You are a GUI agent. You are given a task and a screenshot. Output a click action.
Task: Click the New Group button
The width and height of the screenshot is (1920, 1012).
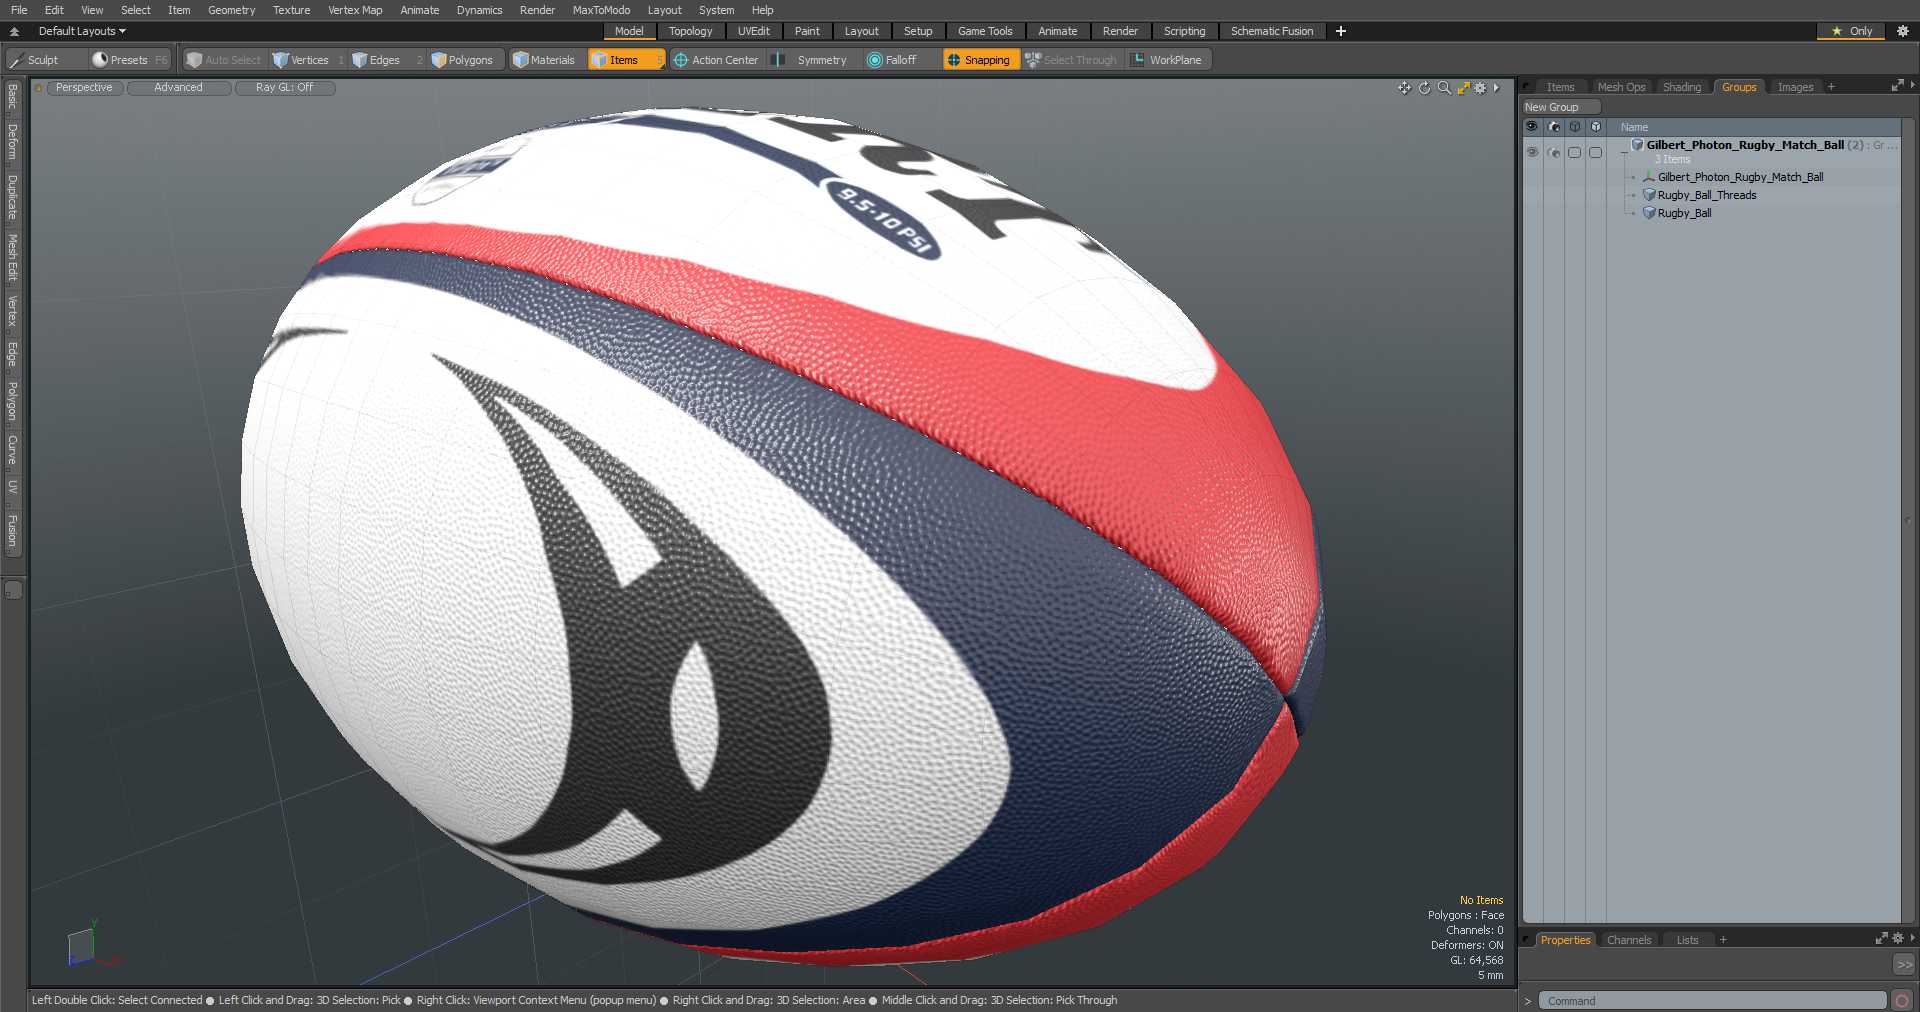pos(1560,107)
